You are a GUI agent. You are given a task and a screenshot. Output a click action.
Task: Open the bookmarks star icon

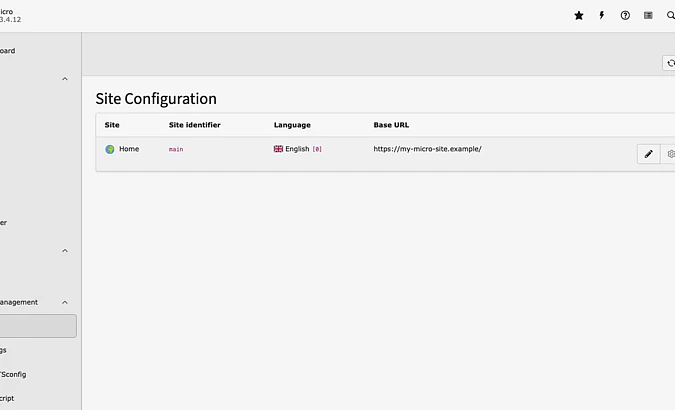(578, 16)
